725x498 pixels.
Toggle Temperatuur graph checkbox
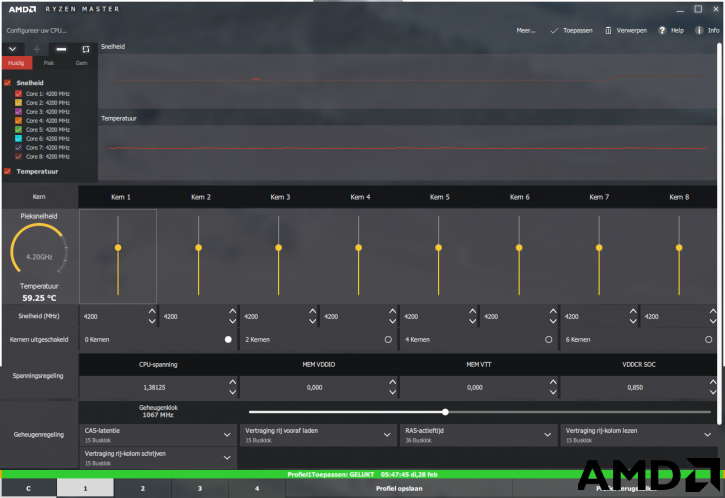[7, 171]
